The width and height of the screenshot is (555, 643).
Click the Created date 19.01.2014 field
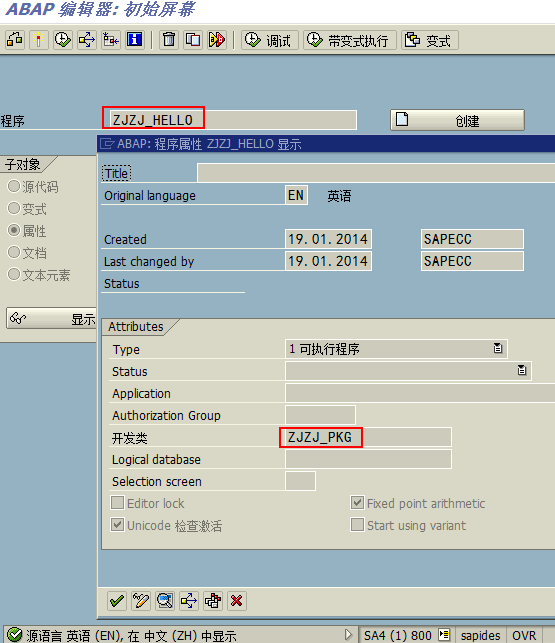click(x=328, y=239)
